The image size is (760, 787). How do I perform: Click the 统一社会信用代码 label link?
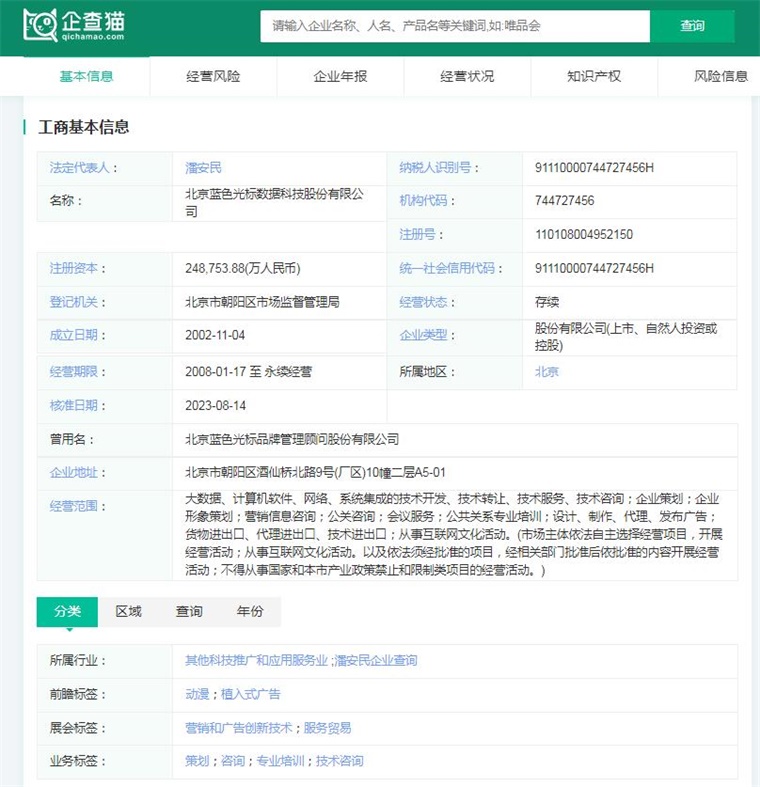[447, 269]
